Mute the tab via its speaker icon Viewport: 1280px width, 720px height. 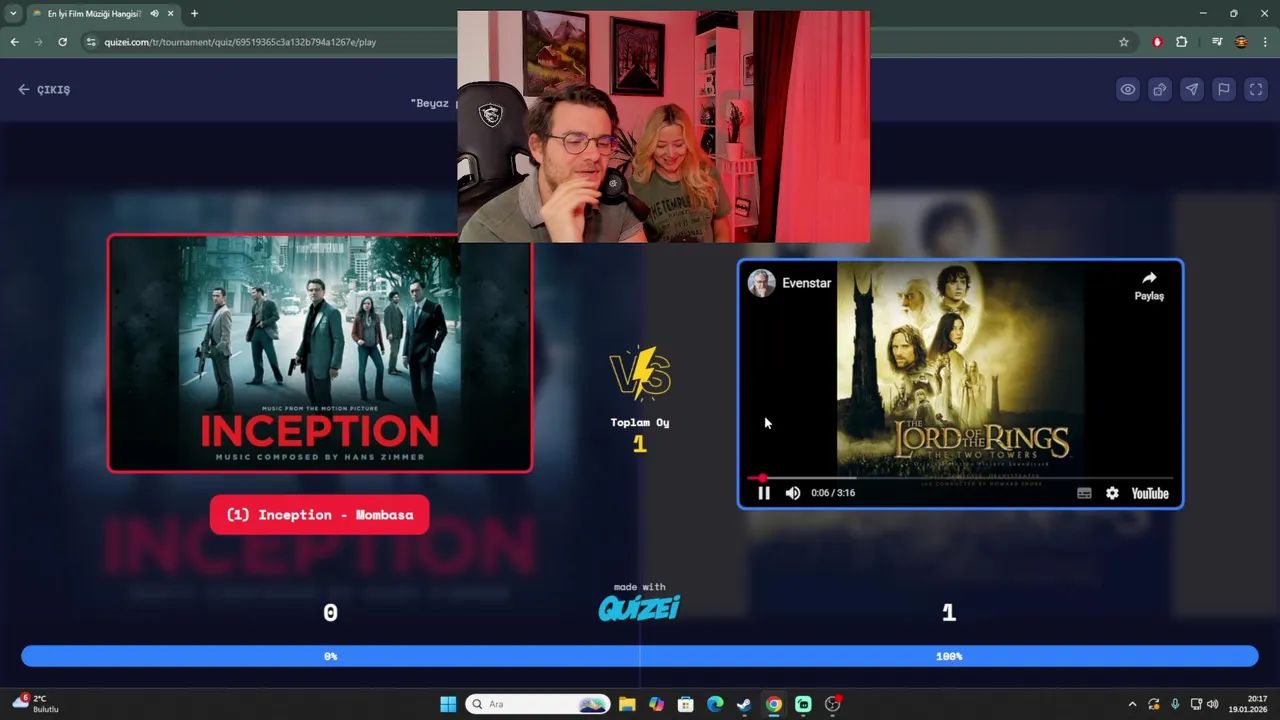pos(154,13)
